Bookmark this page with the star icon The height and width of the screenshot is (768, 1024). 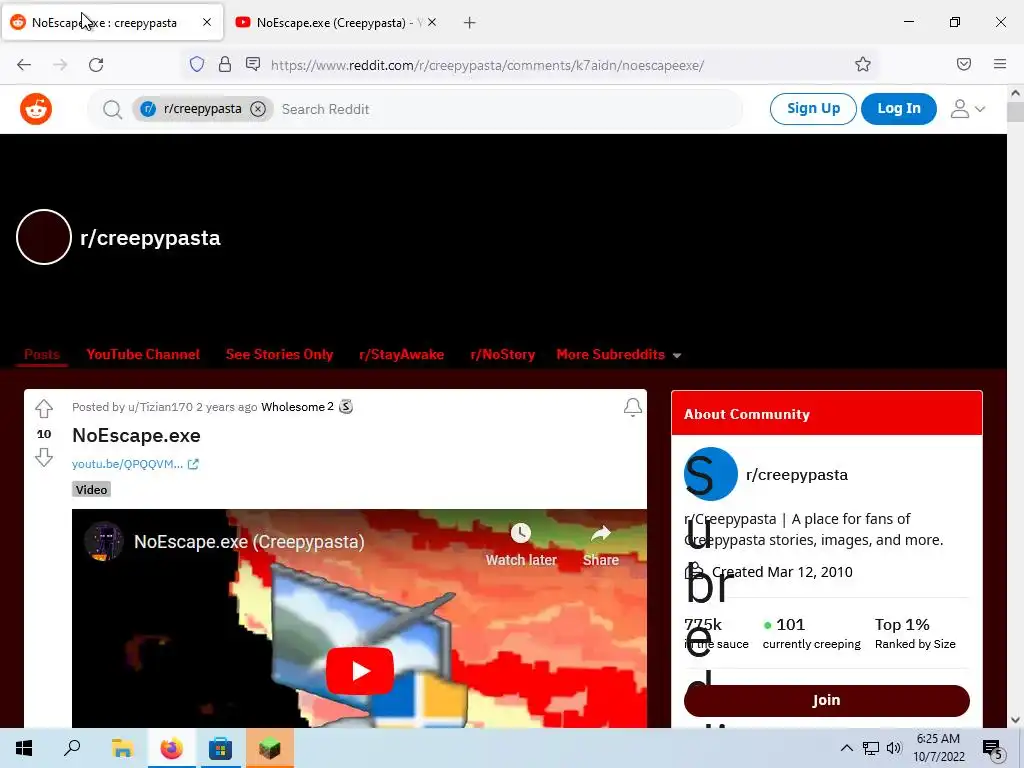point(863,64)
